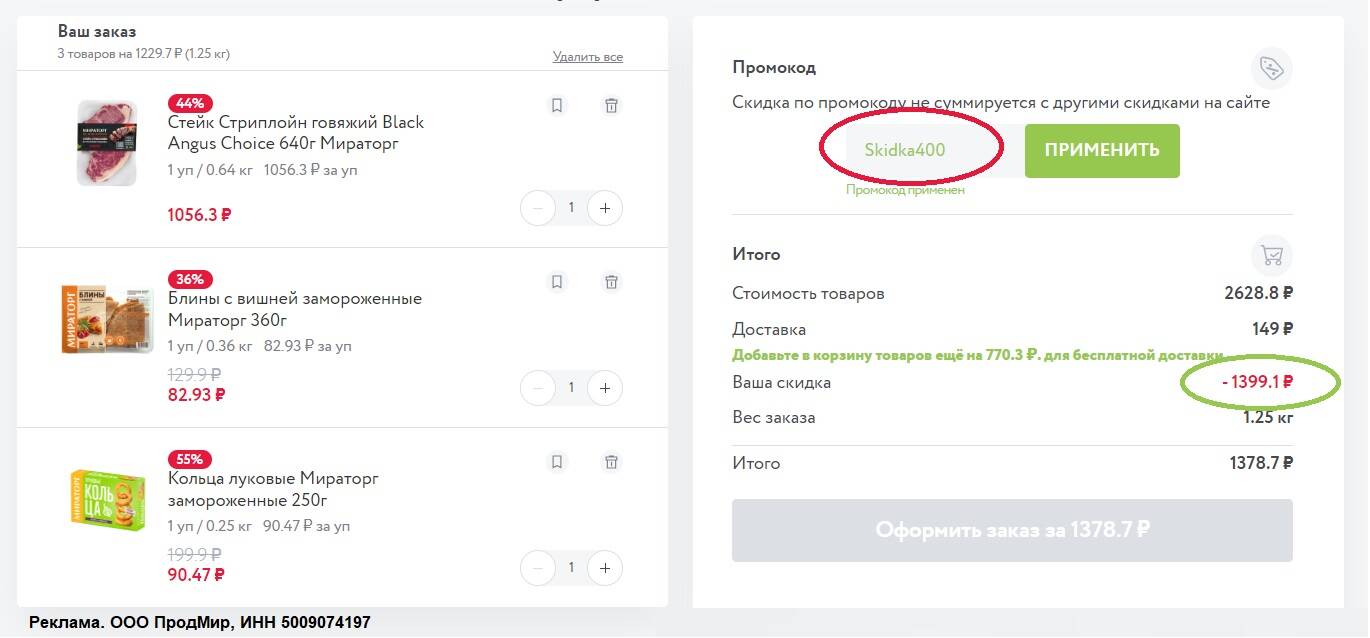Remove cherry pancakes with the trash icon
The image size is (1370, 638).
pyautogui.click(x=611, y=282)
